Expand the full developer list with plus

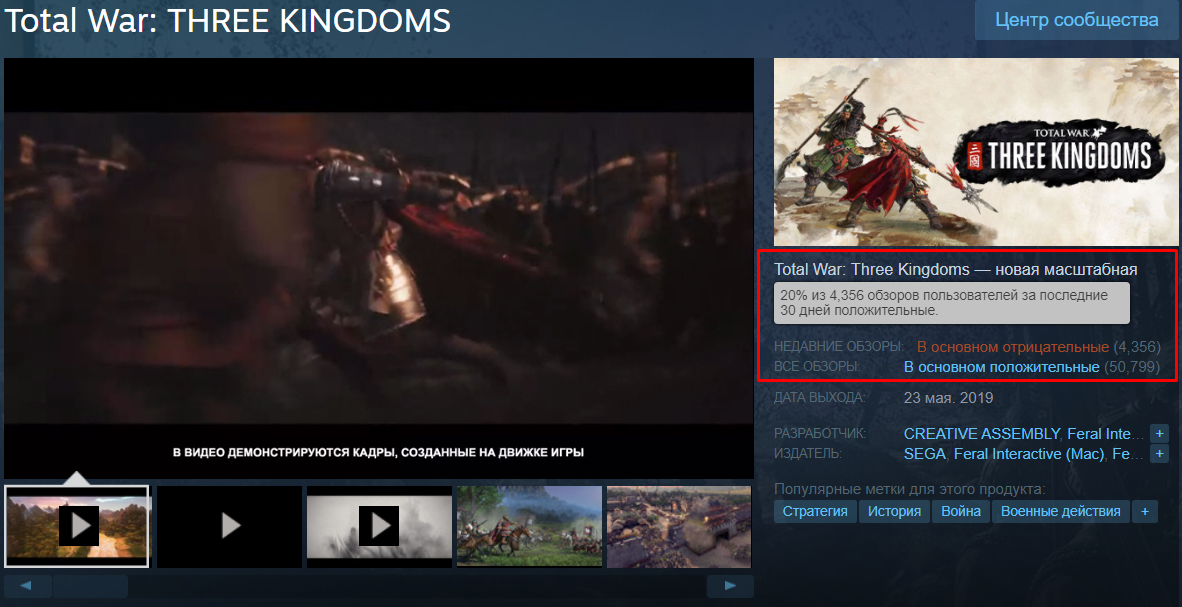[x=1159, y=434]
